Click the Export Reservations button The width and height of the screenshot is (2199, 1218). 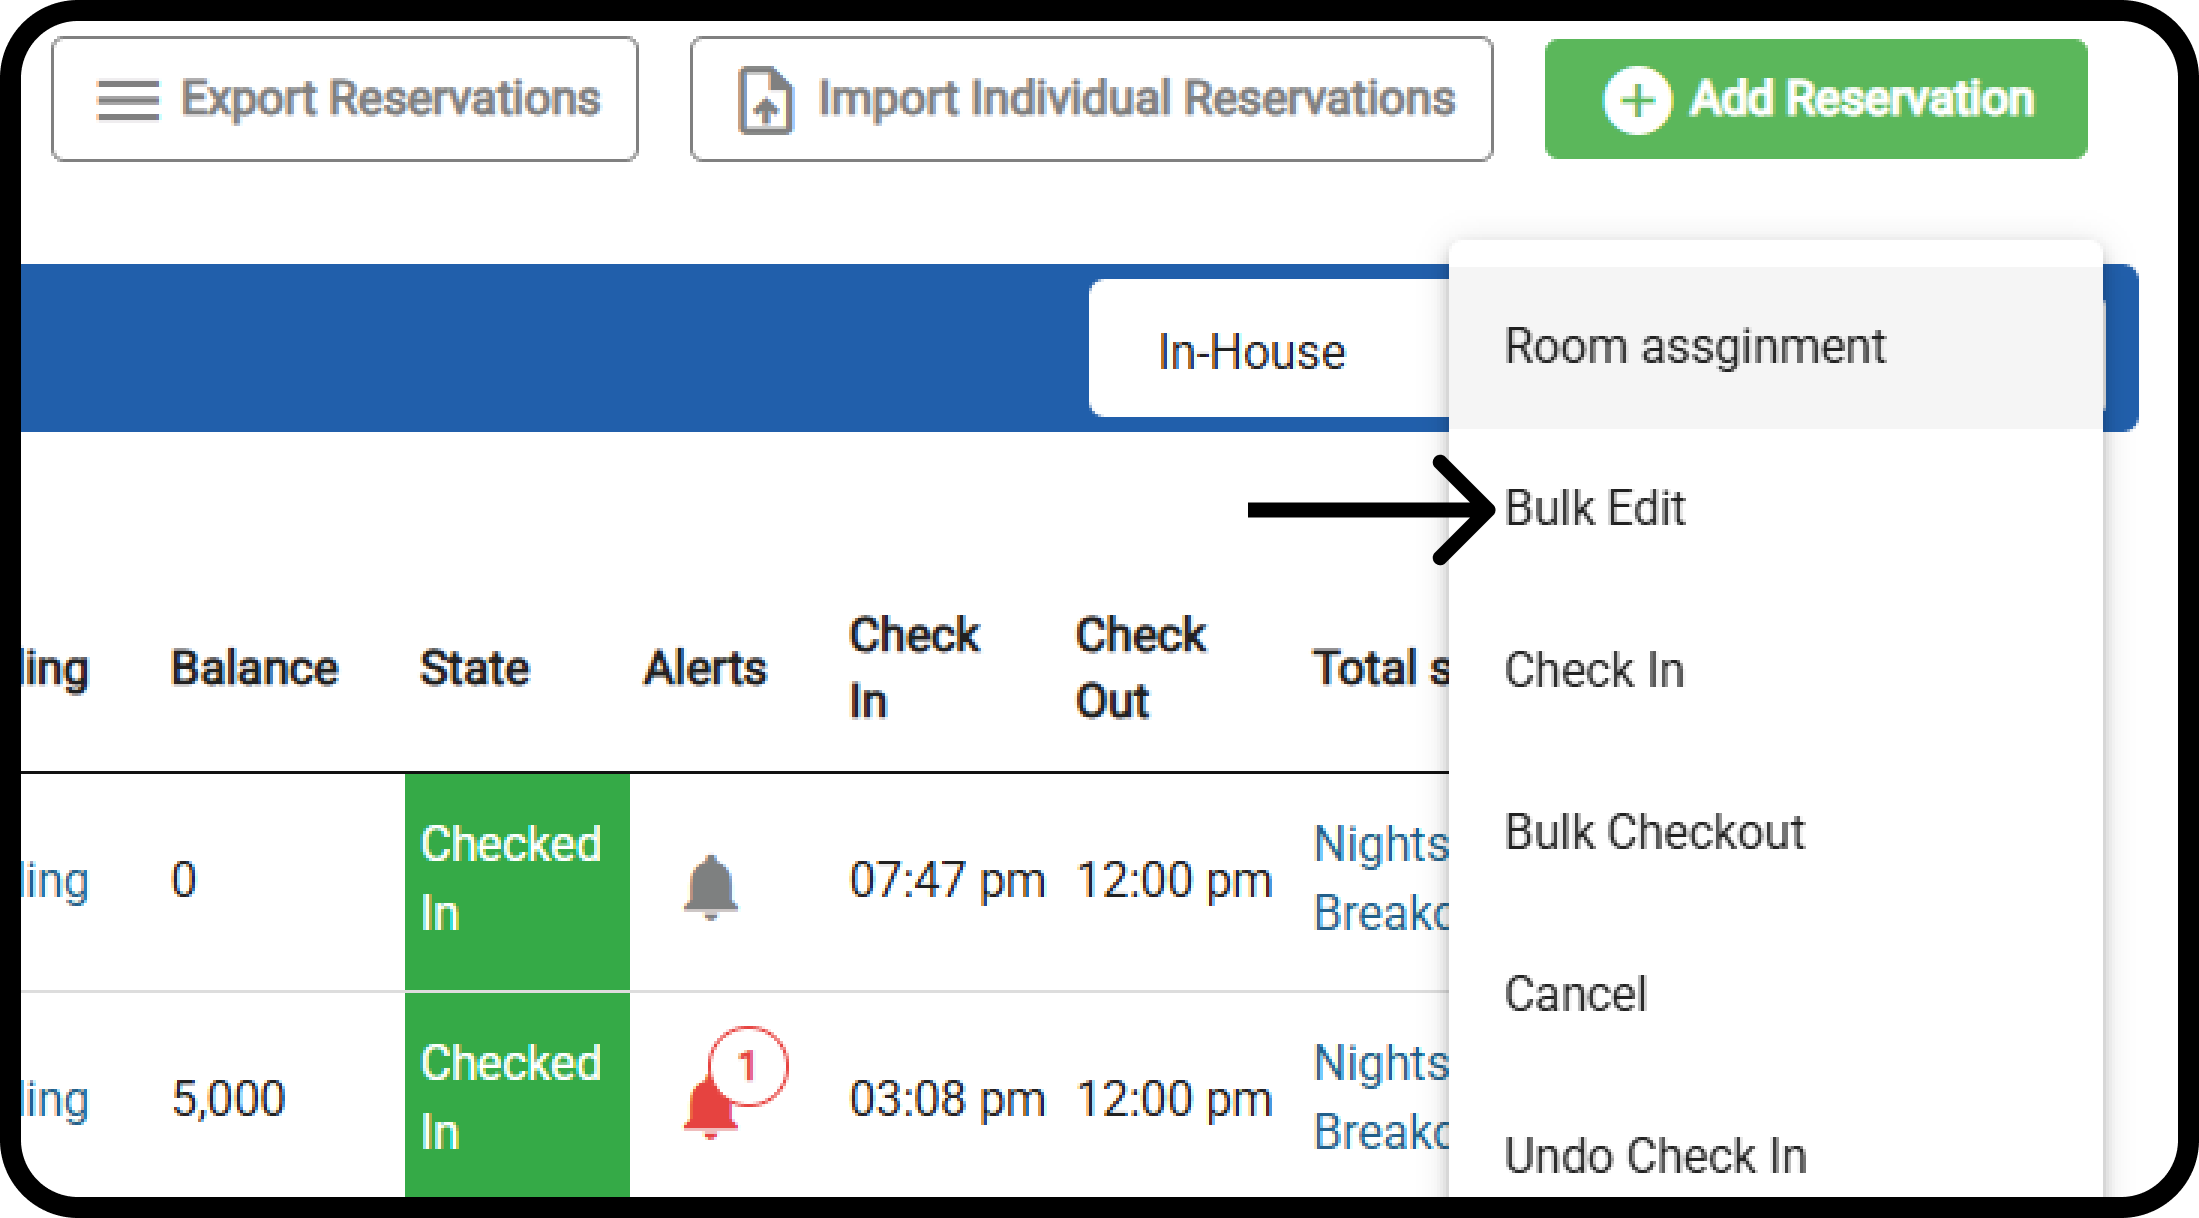(345, 99)
